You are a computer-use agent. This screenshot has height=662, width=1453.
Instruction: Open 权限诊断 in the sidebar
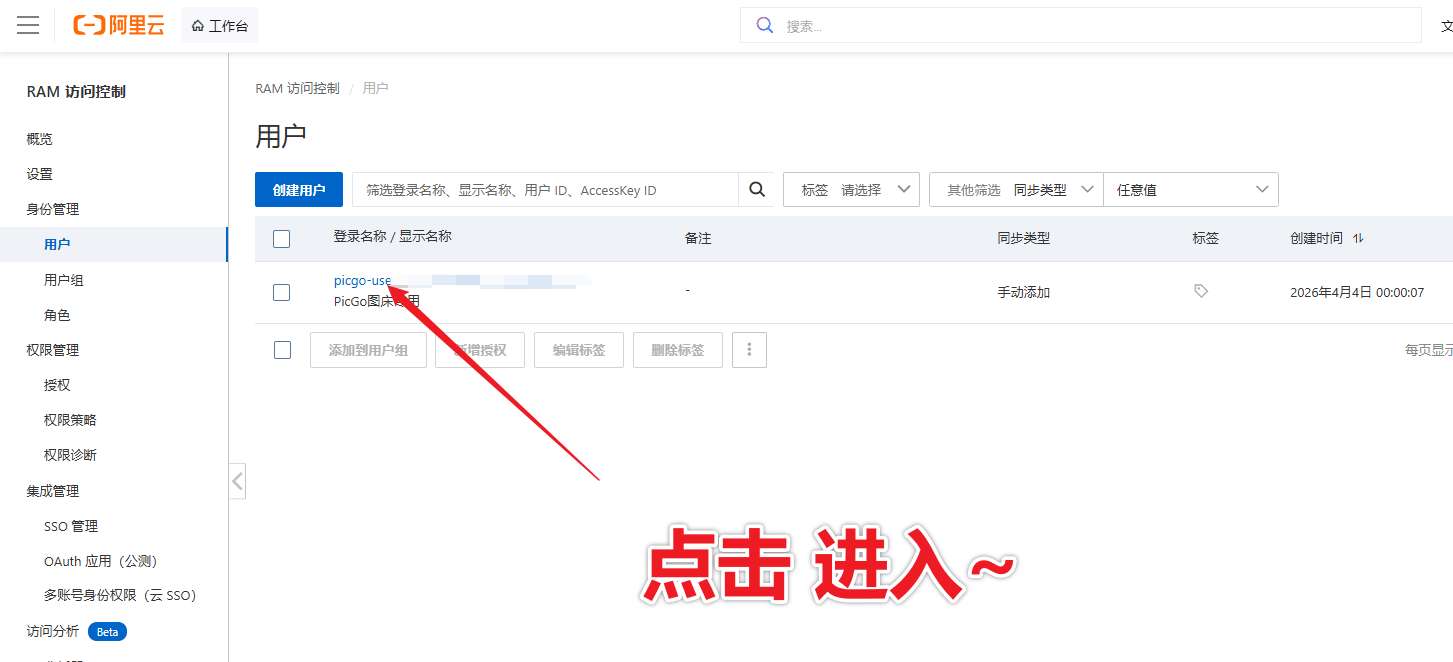(70, 455)
